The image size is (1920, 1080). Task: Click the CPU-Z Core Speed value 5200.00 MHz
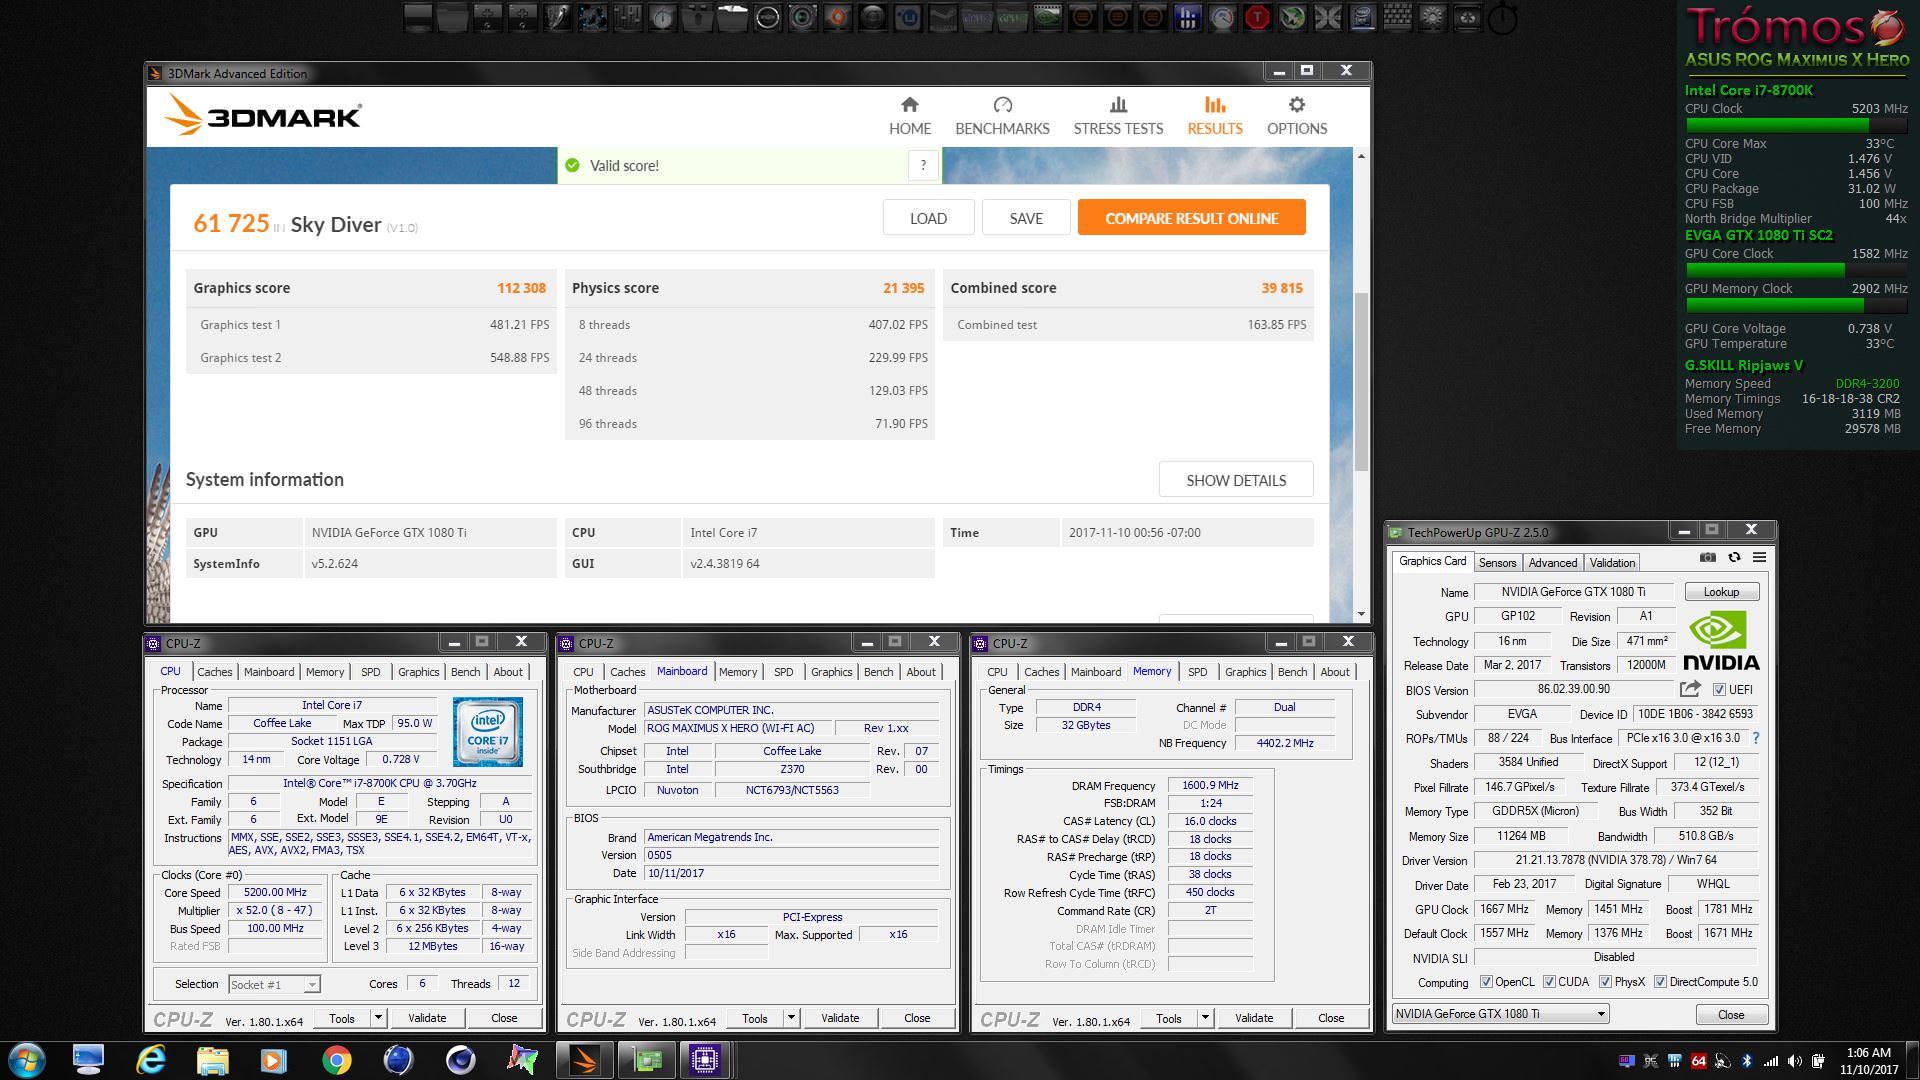[276, 892]
